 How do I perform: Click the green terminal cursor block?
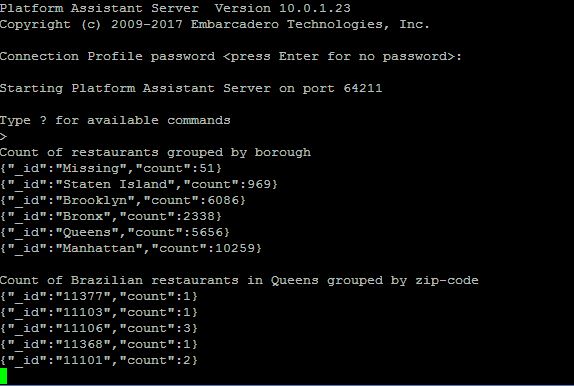point(3,376)
